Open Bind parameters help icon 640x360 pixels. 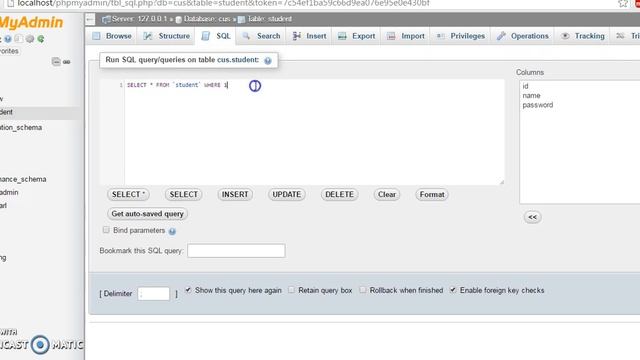(172, 231)
